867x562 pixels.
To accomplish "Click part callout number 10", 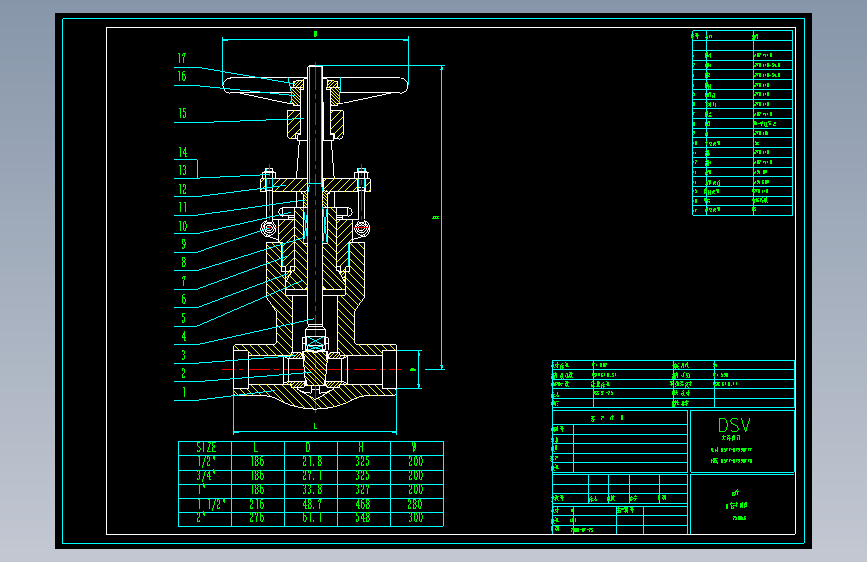I will click(182, 226).
